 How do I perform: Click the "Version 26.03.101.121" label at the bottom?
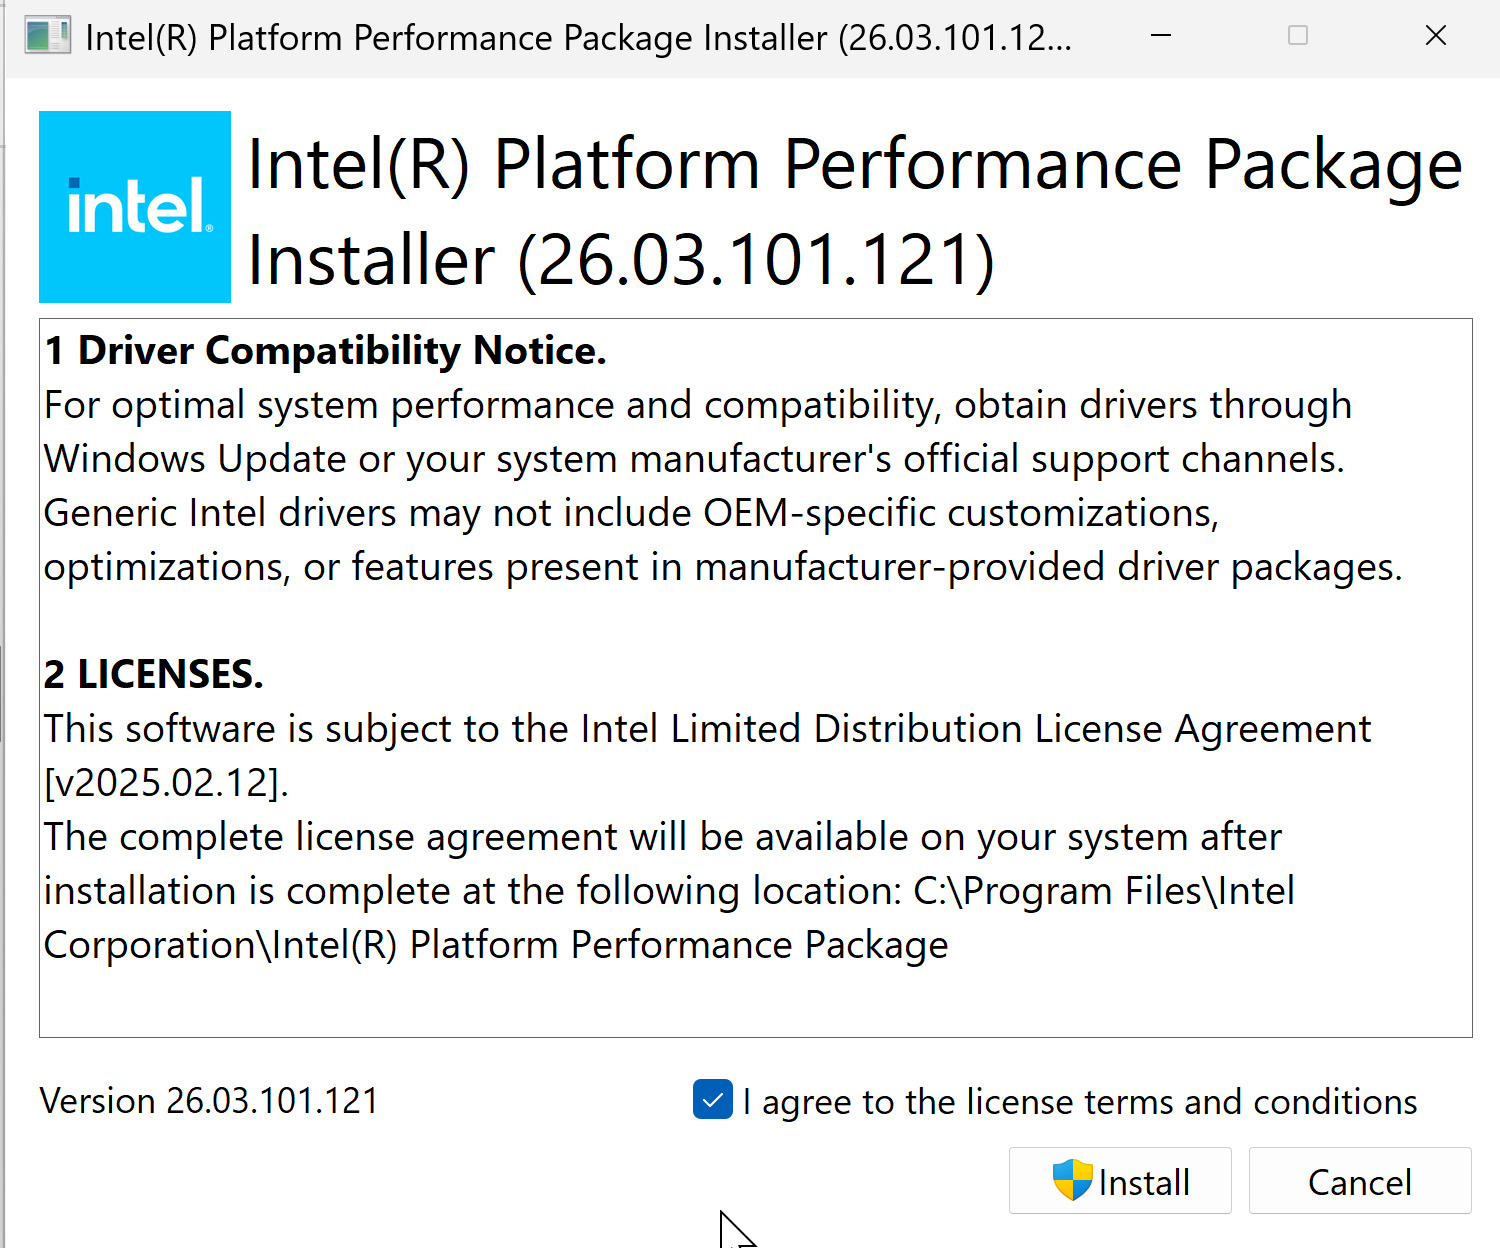[x=209, y=1101]
